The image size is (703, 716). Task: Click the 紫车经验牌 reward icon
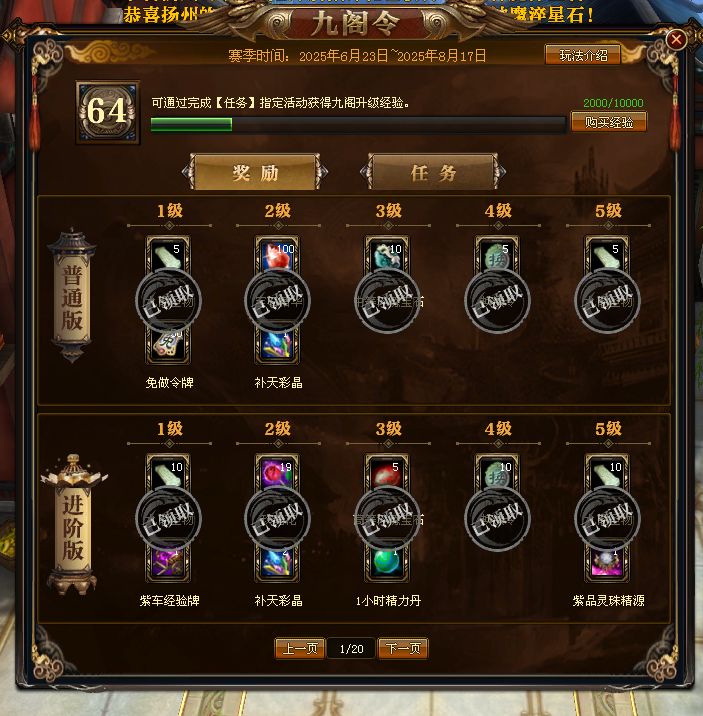tap(168, 563)
